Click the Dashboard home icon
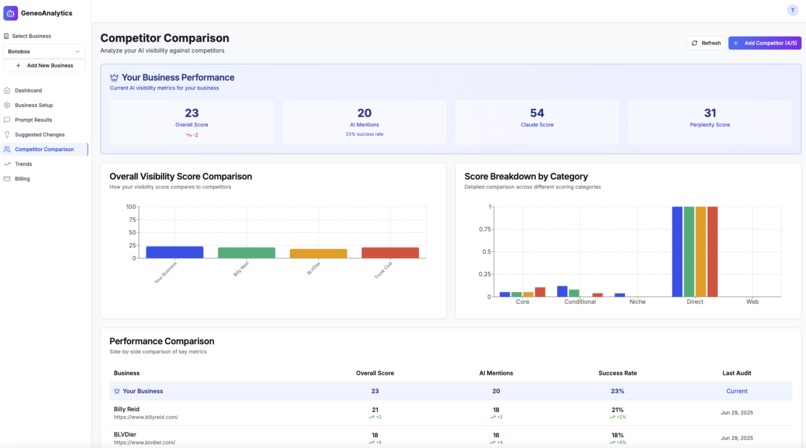 pos(7,90)
